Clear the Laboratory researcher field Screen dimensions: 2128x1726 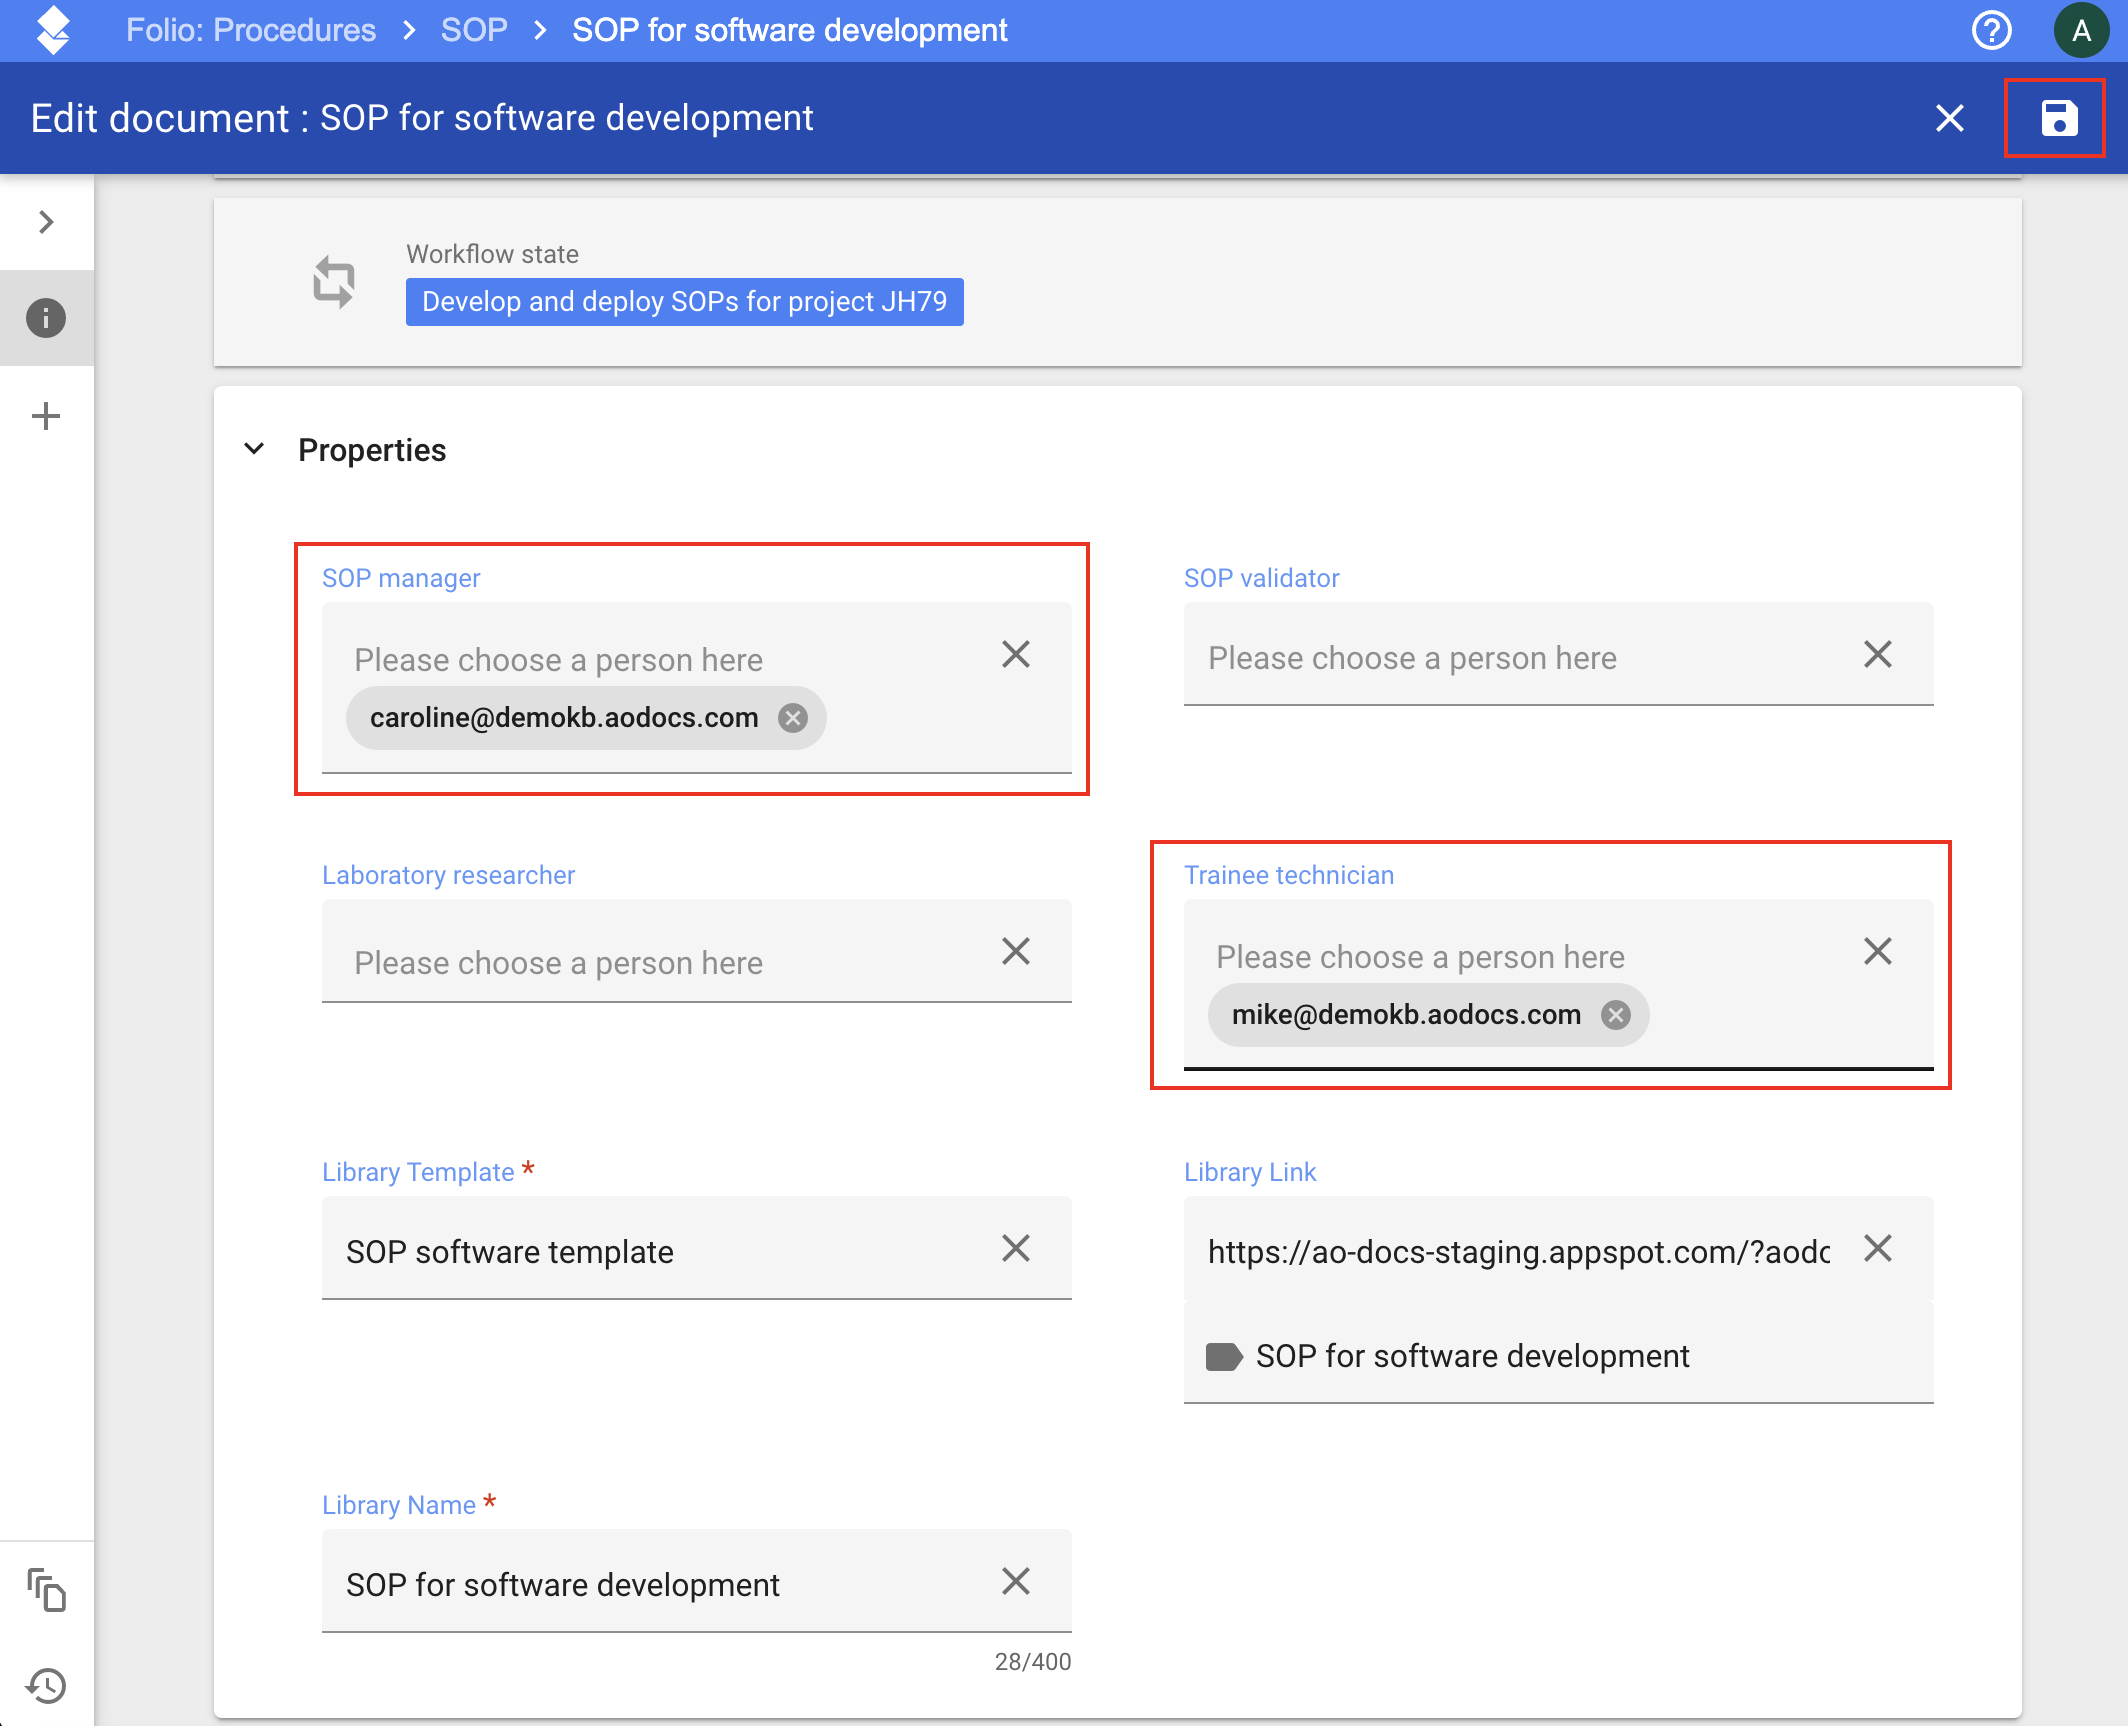click(x=1016, y=951)
